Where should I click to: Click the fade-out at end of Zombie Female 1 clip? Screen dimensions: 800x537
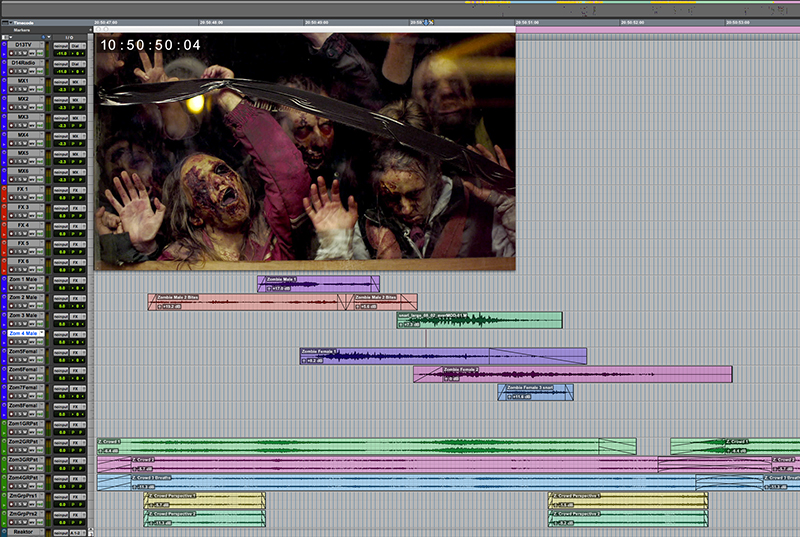coord(537,356)
